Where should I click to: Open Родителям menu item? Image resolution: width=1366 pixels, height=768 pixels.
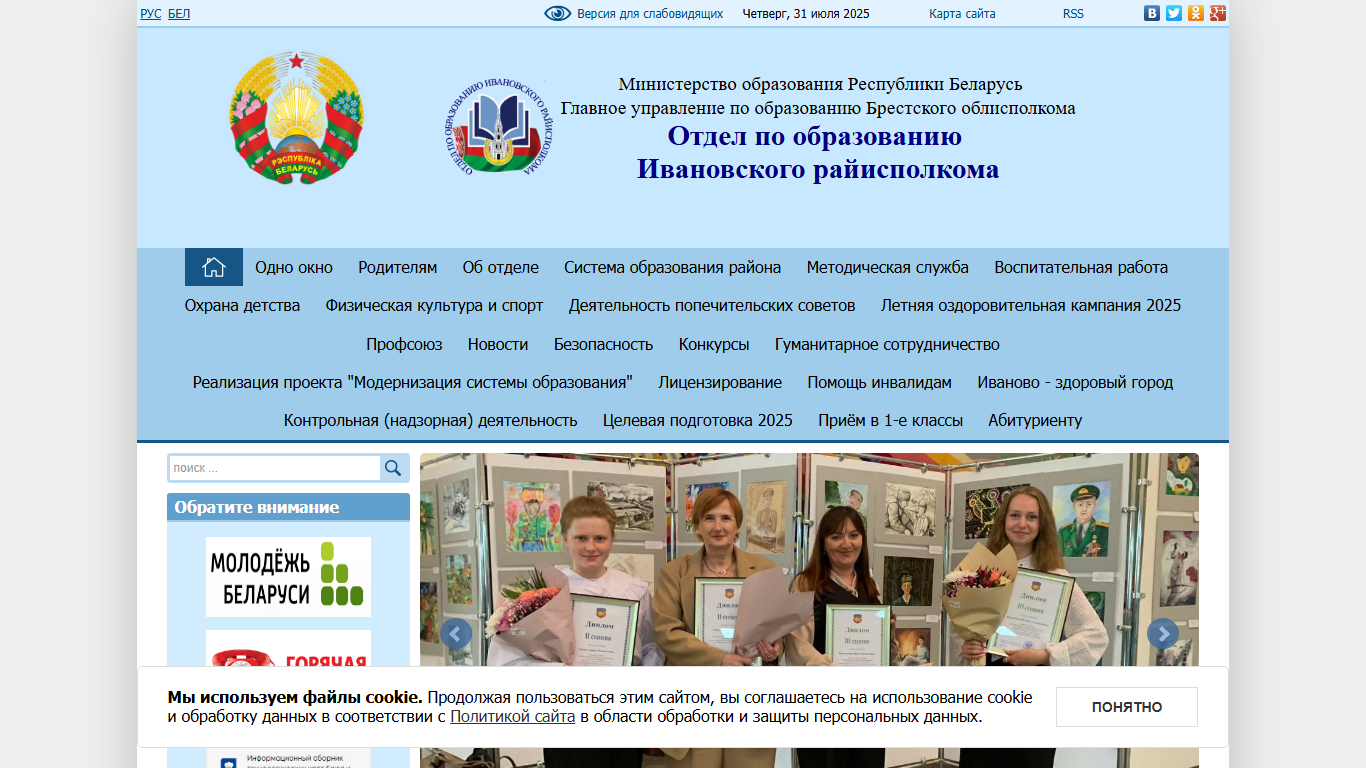click(x=398, y=267)
